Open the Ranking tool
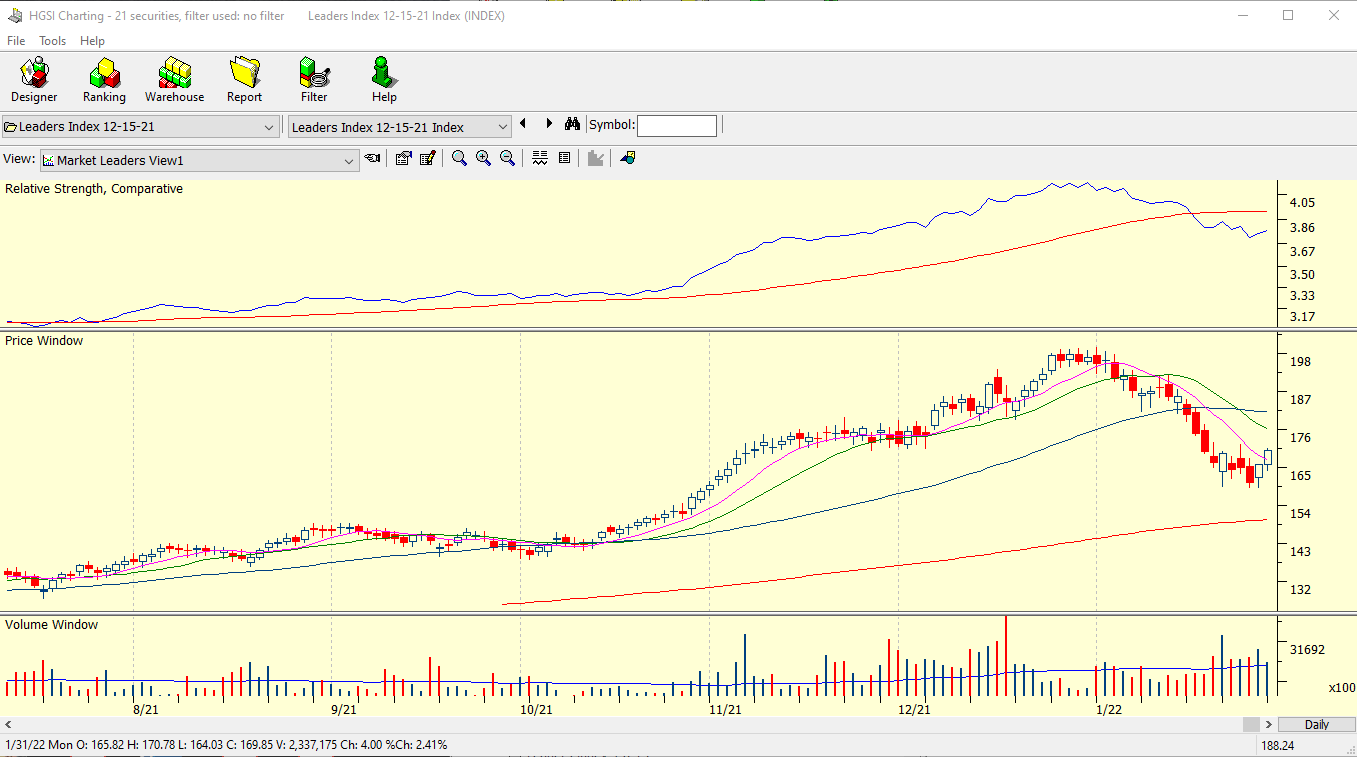Viewport: 1357px width, 757px height. pos(104,80)
